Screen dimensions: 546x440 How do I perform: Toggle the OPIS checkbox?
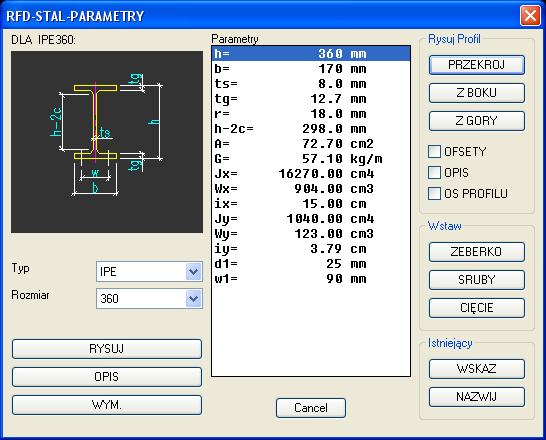pyautogui.click(x=434, y=173)
